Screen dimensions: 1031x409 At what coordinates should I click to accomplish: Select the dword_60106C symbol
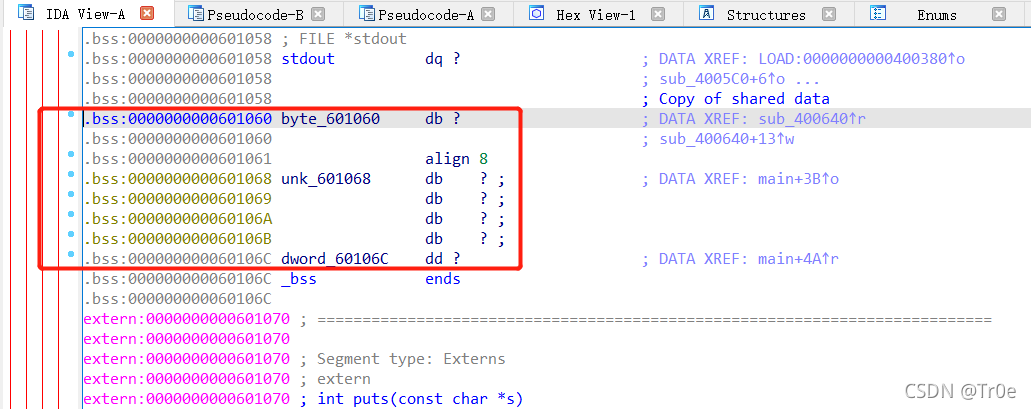335,259
